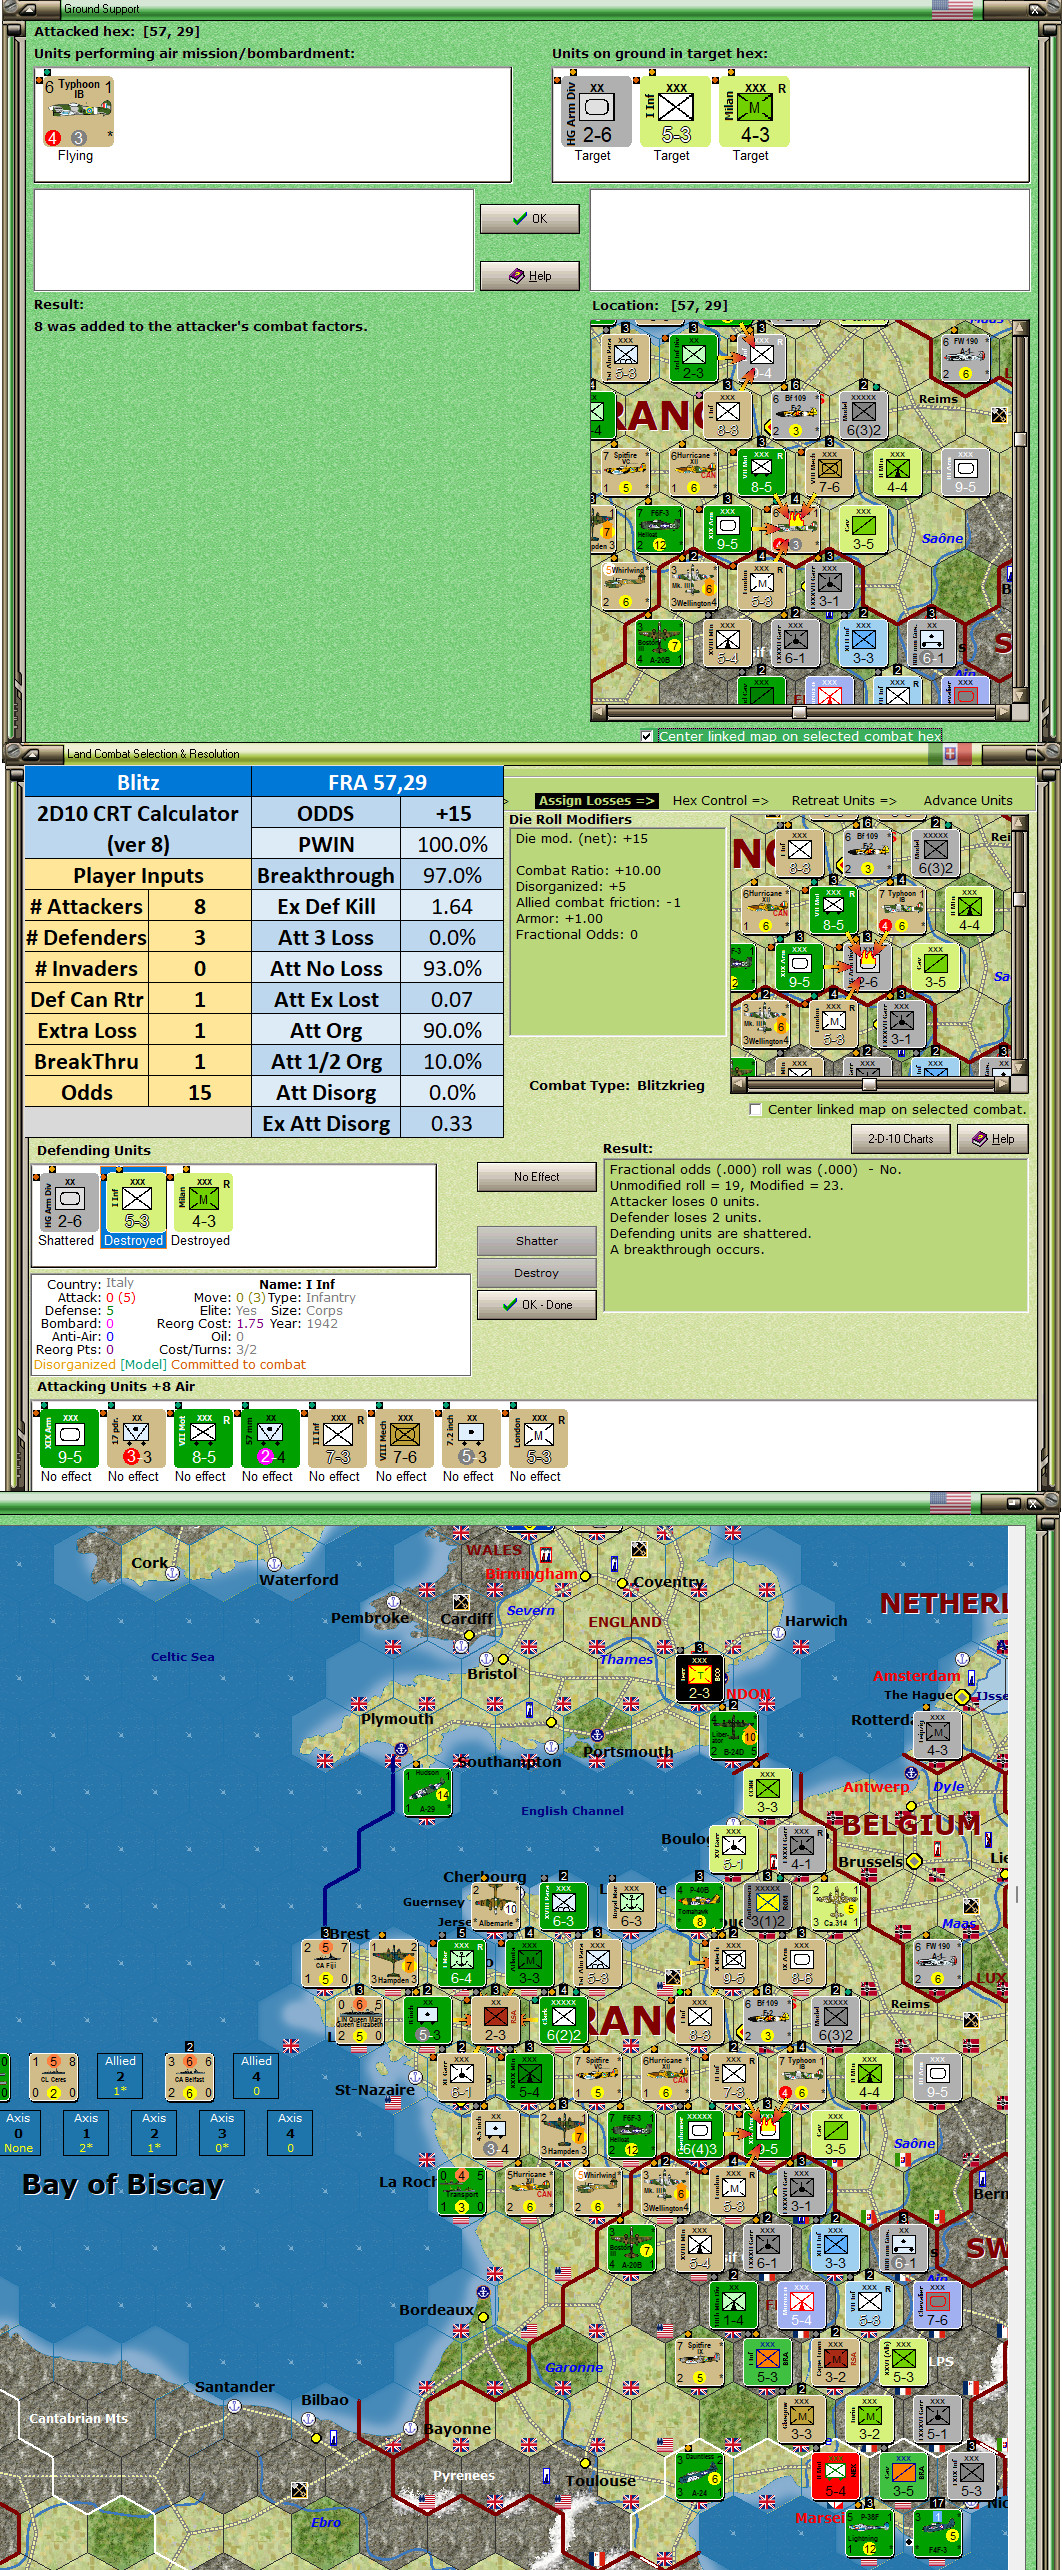Select destroyed Milan defending unit
The image size is (1062, 2570).
(202, 1203)
